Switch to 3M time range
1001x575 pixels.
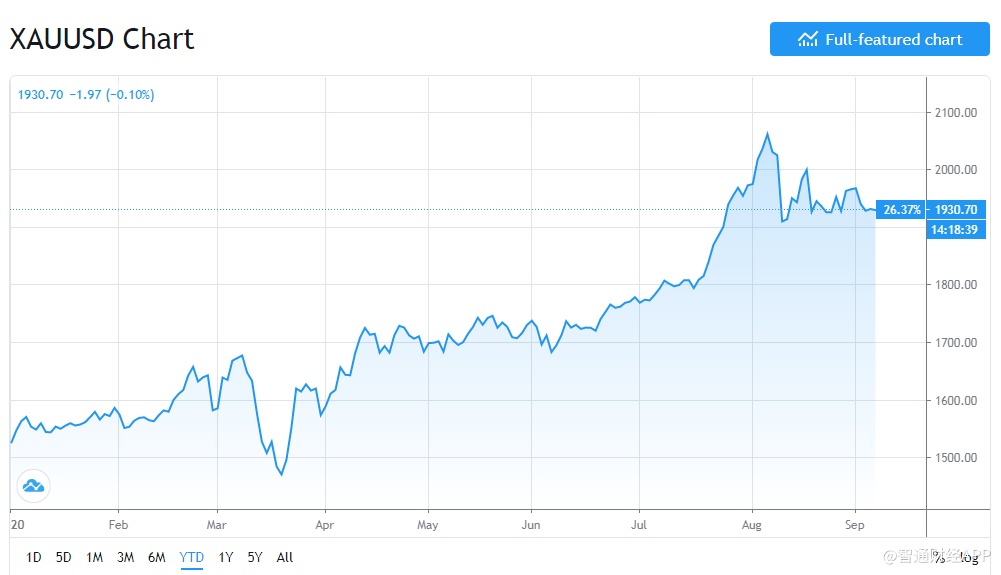pyautogui.click(x=126, y=557)
